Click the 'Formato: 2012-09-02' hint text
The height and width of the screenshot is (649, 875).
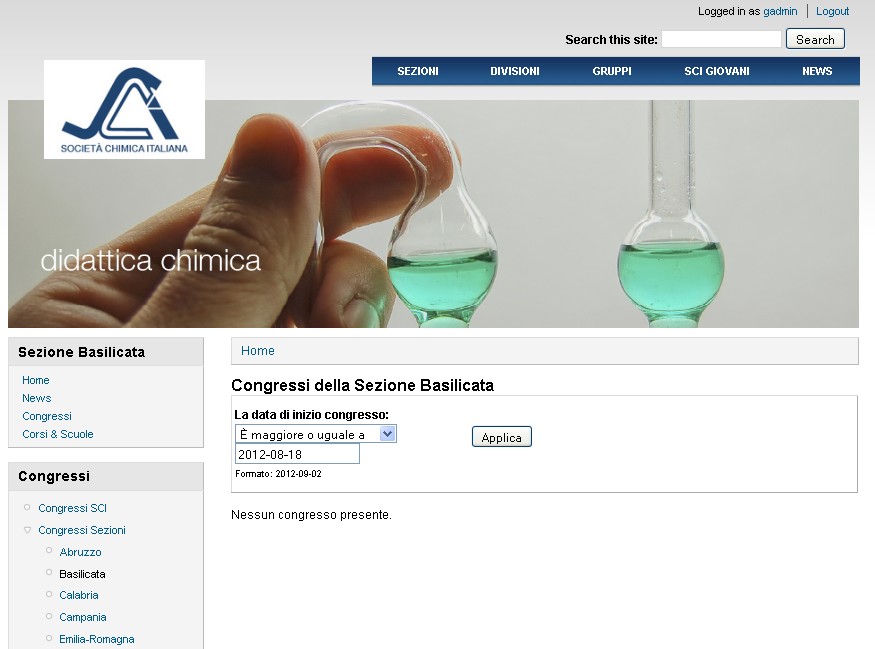point(278,474)
